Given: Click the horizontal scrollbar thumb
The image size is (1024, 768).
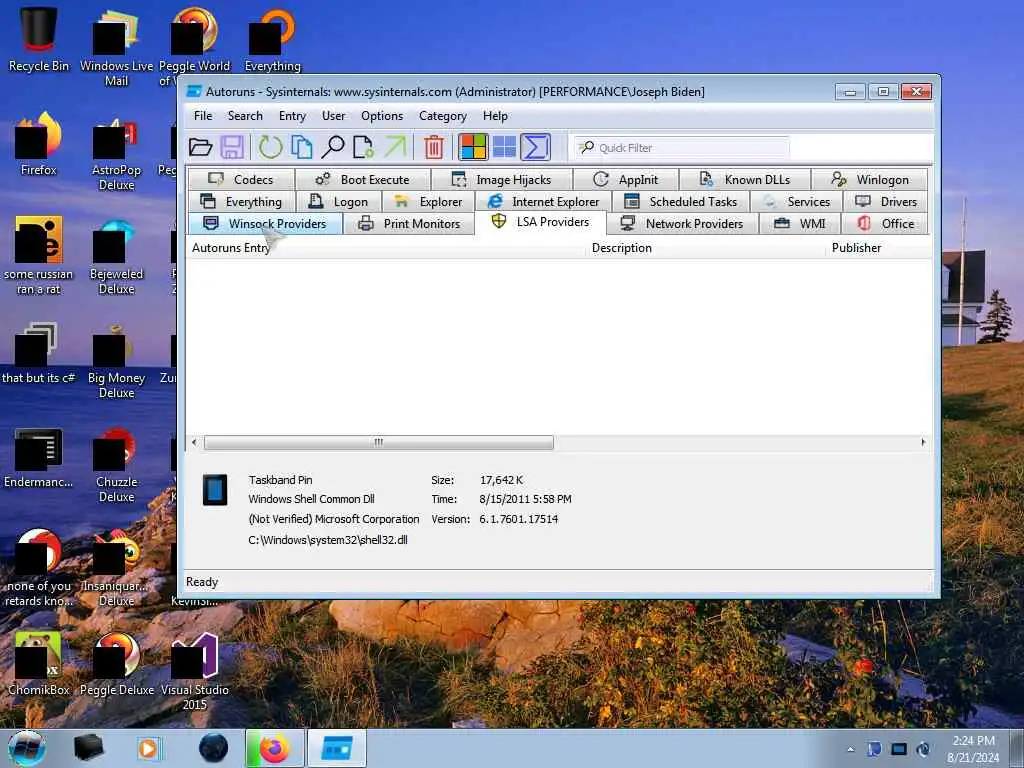Looking at the screenshot, I should pyautogui.click(x=379, y=442).
